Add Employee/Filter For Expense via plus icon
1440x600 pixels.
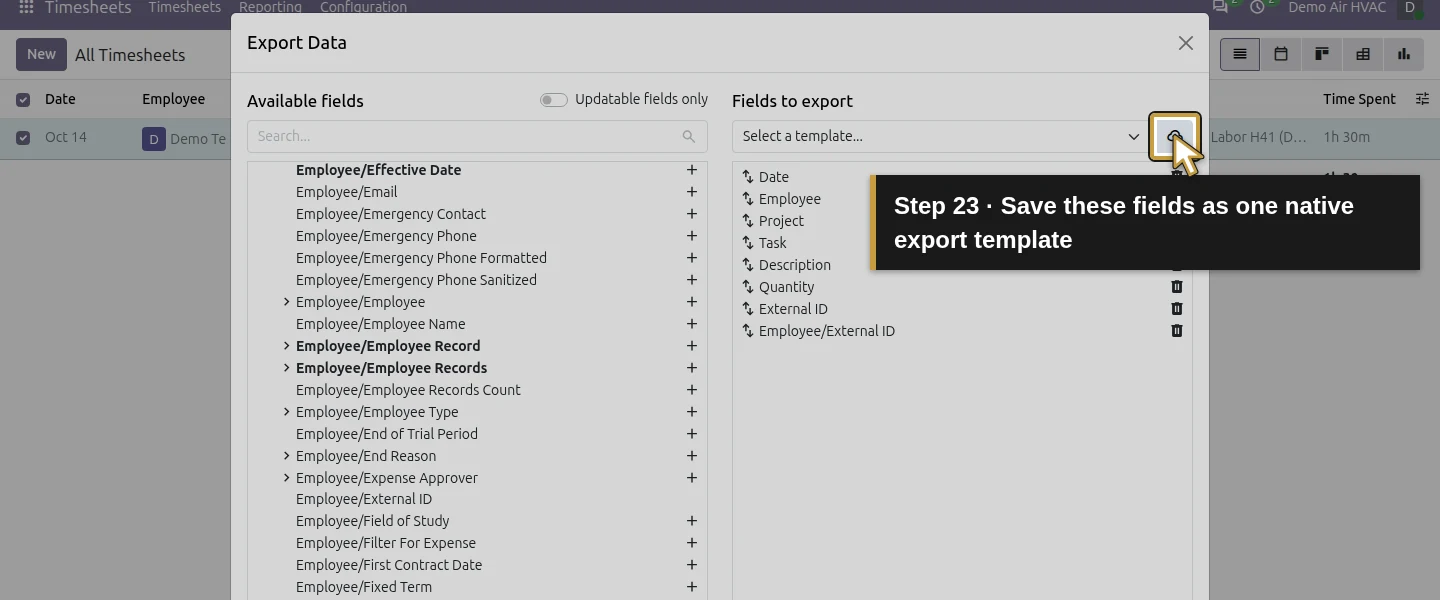pos(691,543)
